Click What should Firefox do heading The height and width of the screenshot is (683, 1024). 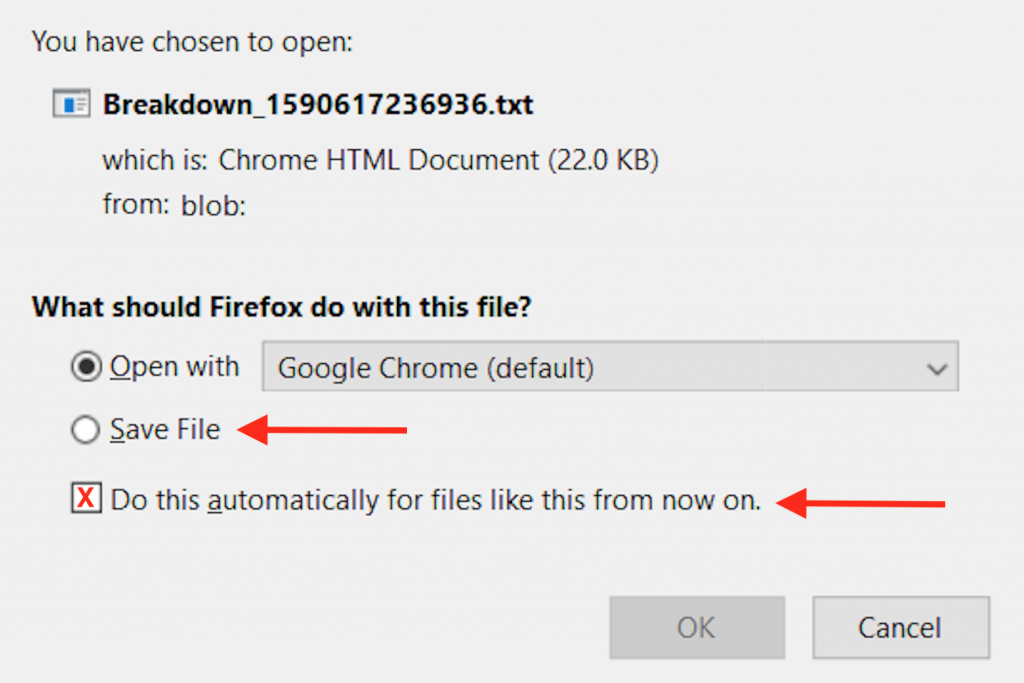(x=281, y=306)
